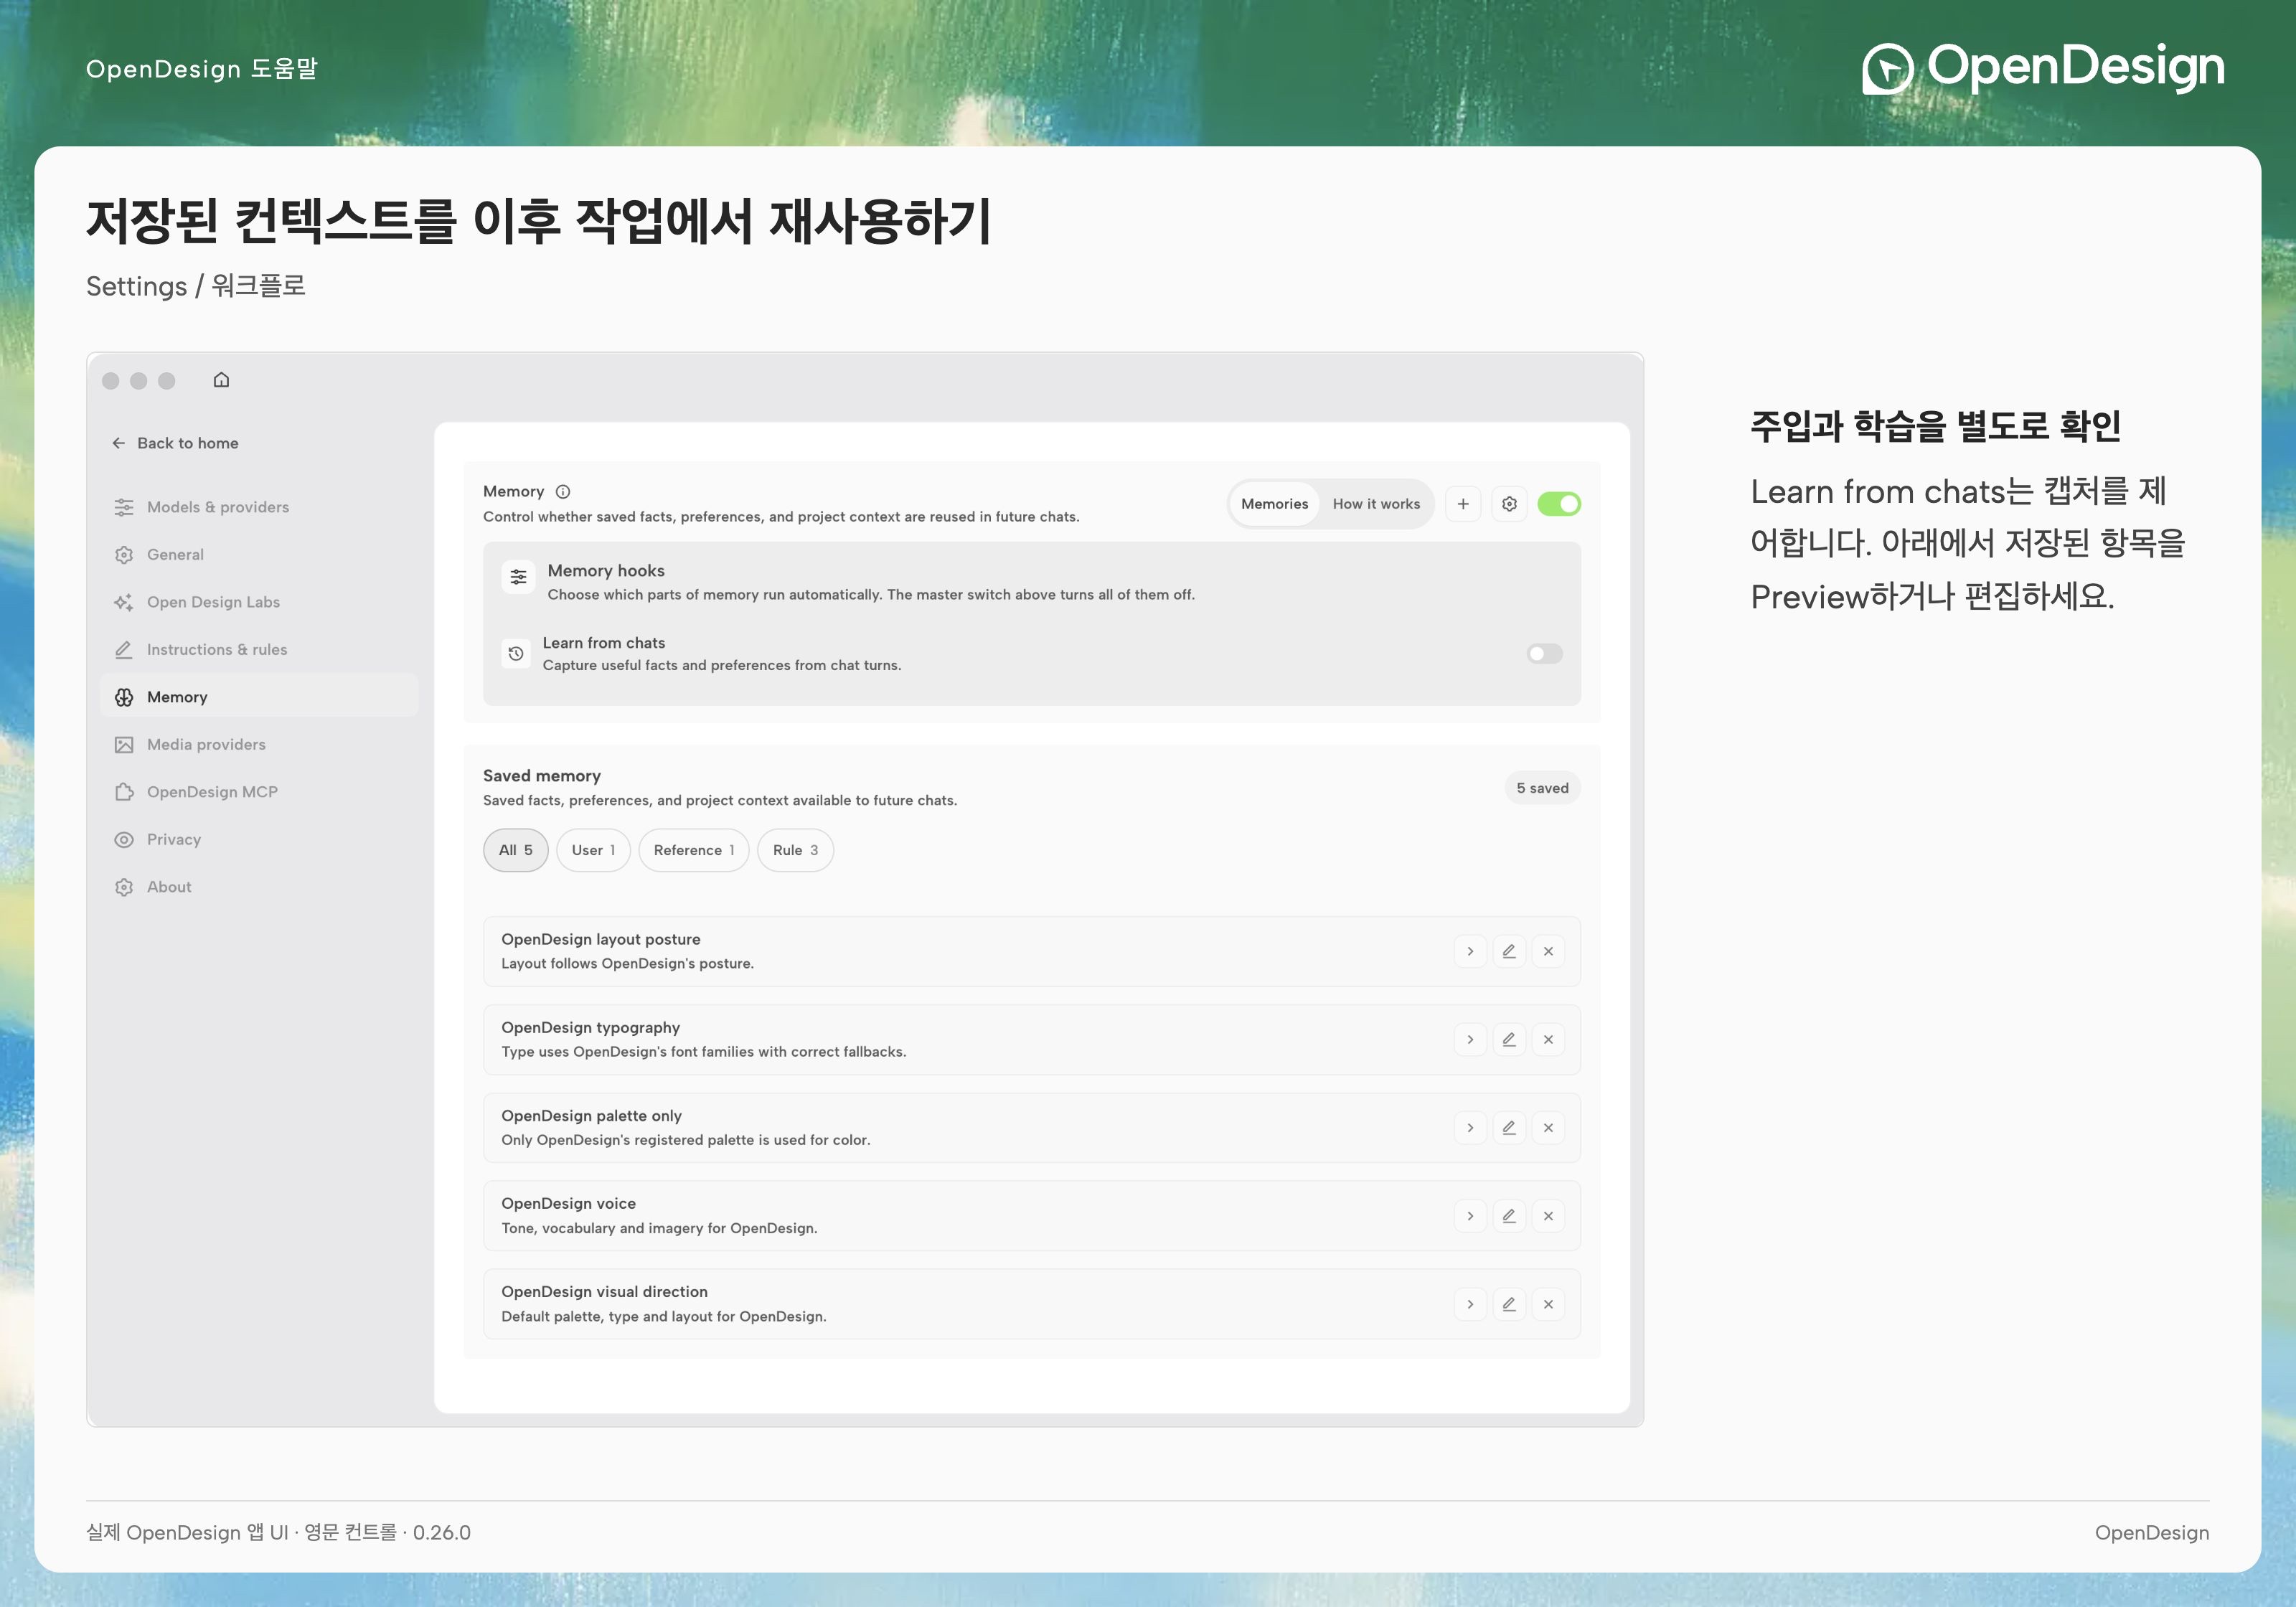Open OpenDesign MCP settings
This screenshot has height=1607, width=2296.
(x=259, y=792)
